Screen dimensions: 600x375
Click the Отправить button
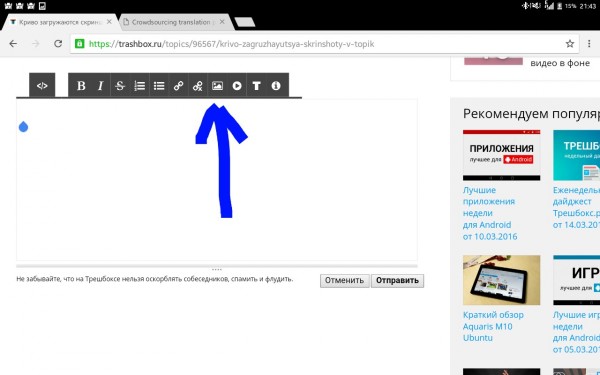(397, 280)
